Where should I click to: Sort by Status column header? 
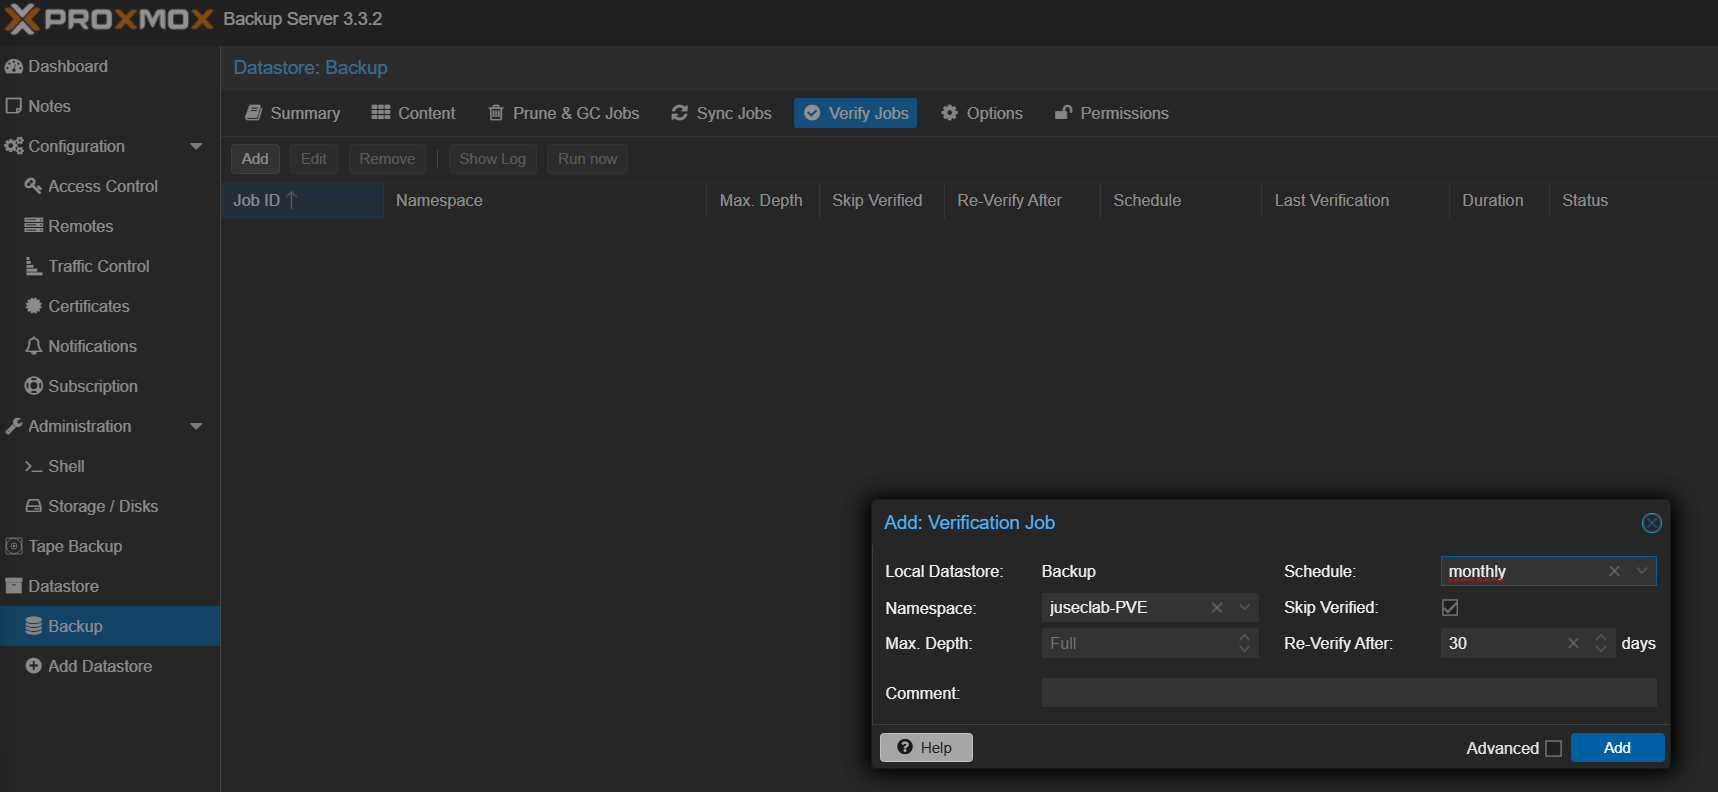[x=1633, y=200]
